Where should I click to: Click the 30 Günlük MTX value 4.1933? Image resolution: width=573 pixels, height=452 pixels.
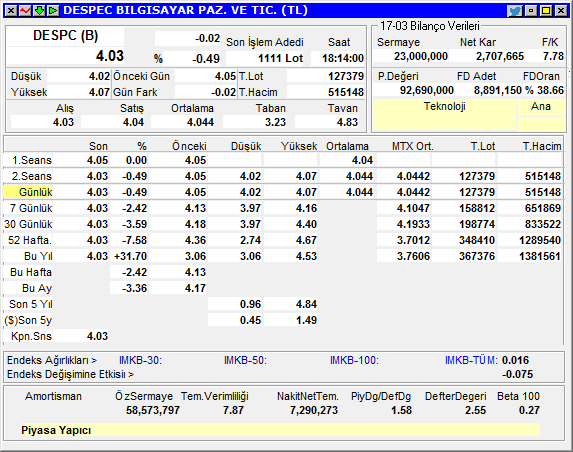[x=413, y=224]
